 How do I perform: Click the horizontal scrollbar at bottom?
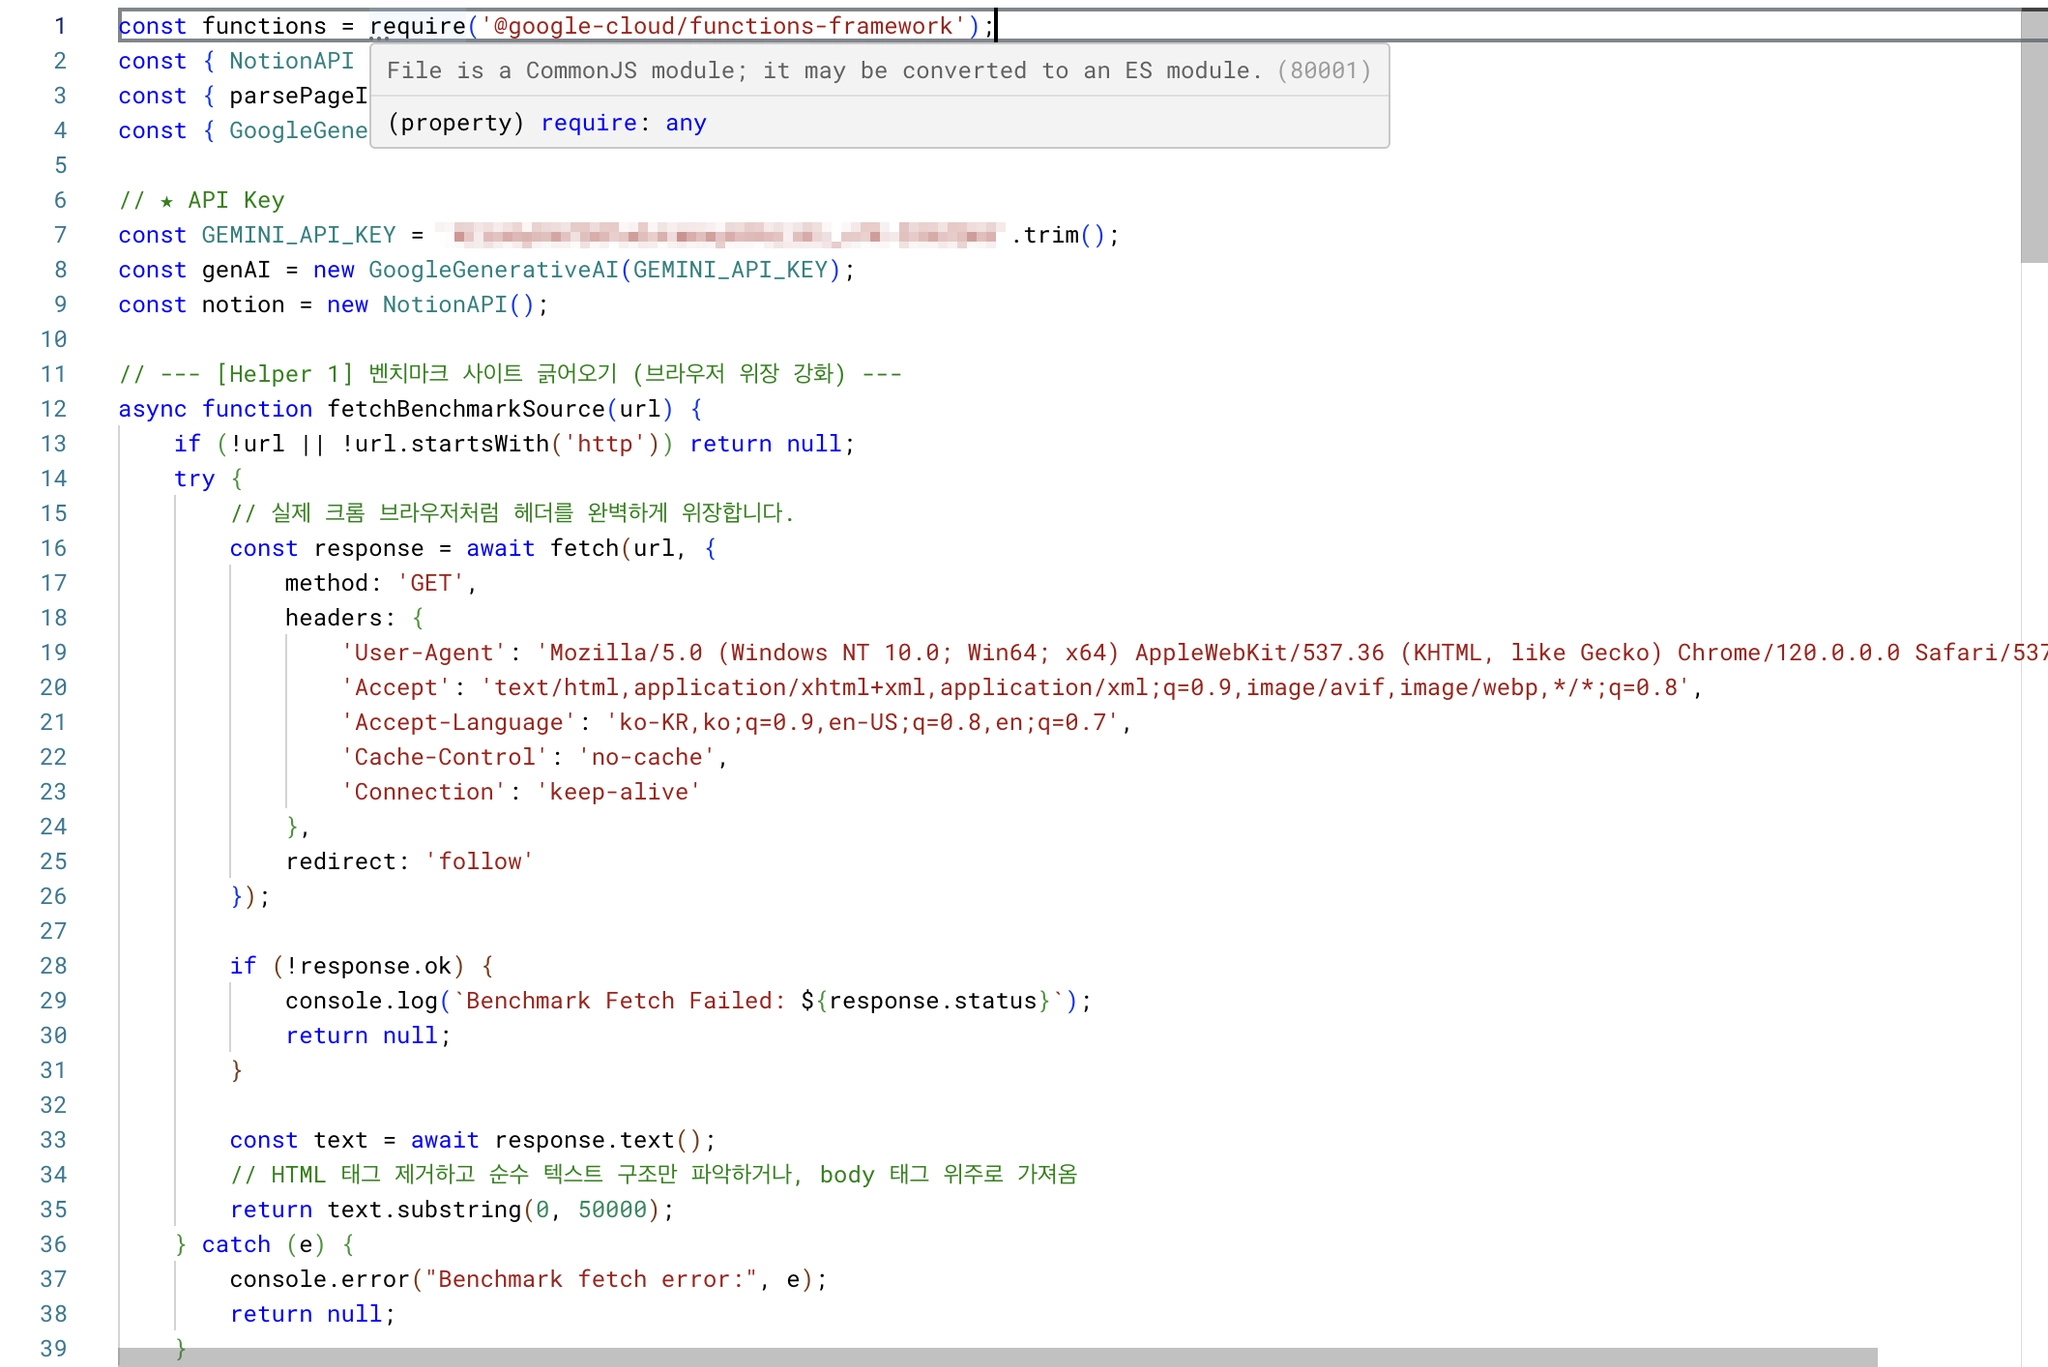pyautogui.click(x=997, y=1357)
